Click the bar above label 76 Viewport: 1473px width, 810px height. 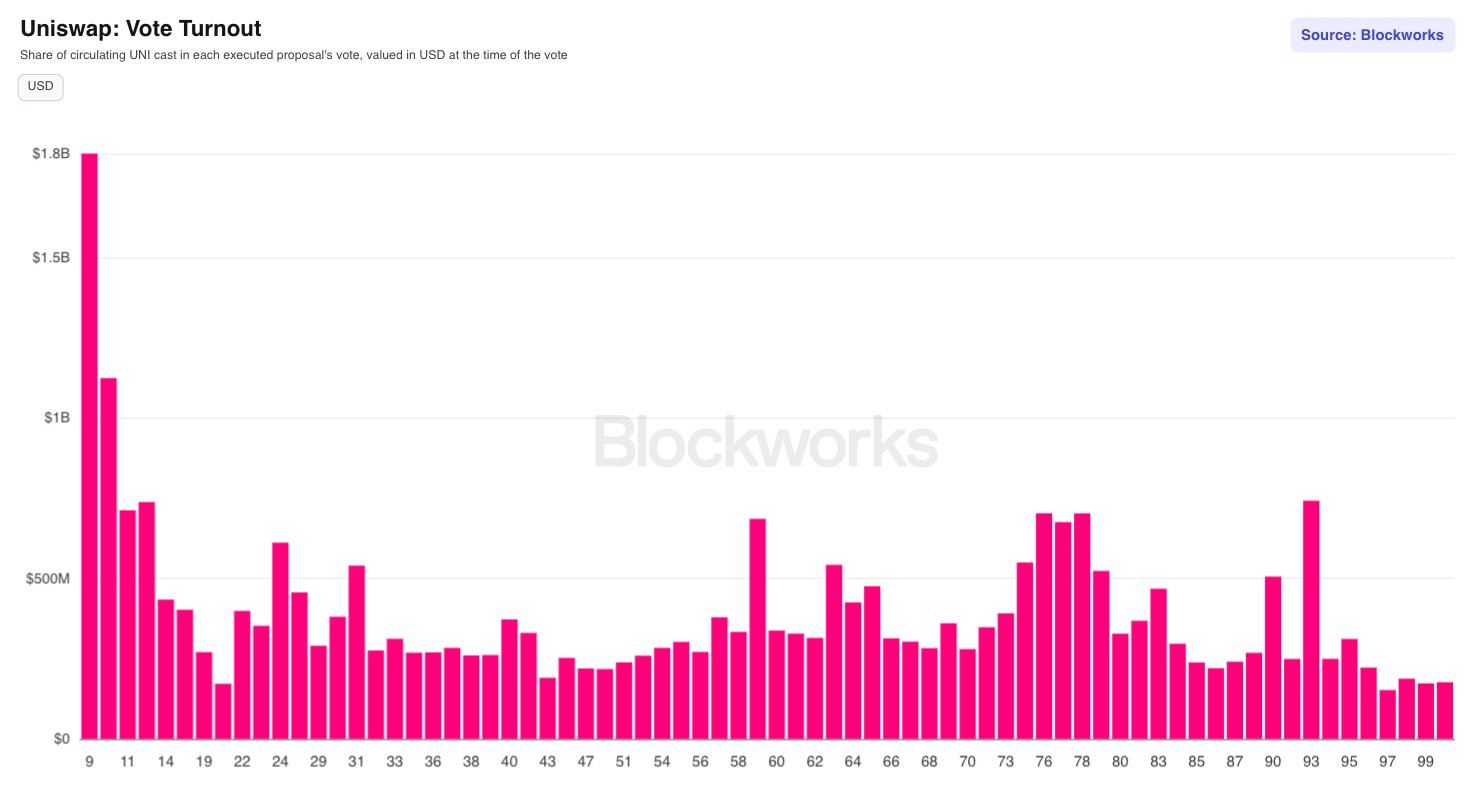tap(1044, 626)
